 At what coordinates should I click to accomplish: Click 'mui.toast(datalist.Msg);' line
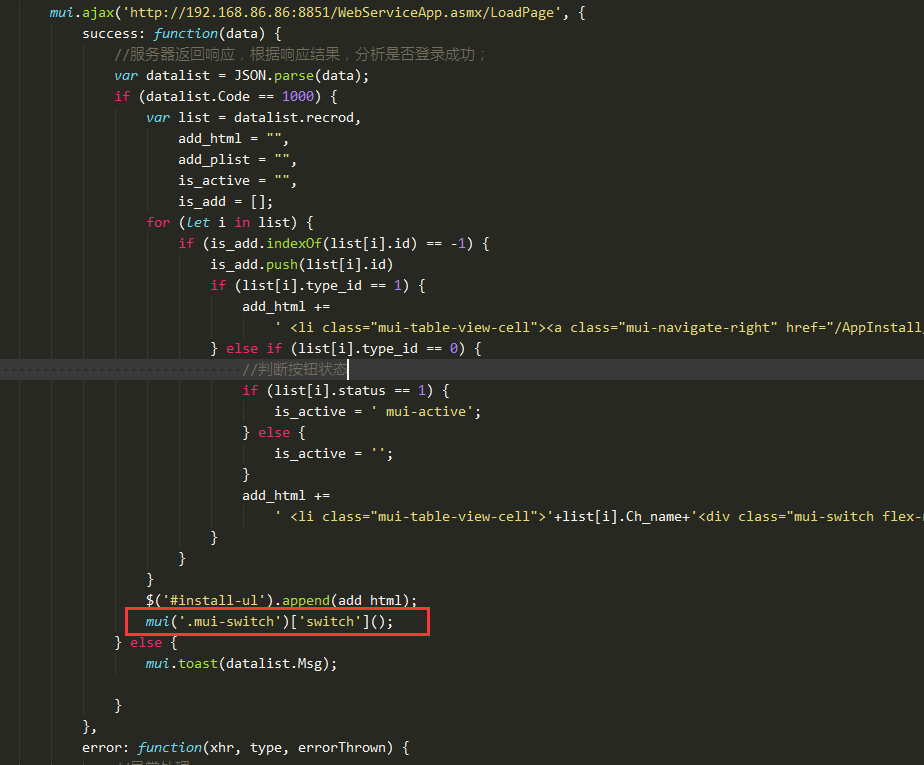pyautogui.click(x=241, y=664)
